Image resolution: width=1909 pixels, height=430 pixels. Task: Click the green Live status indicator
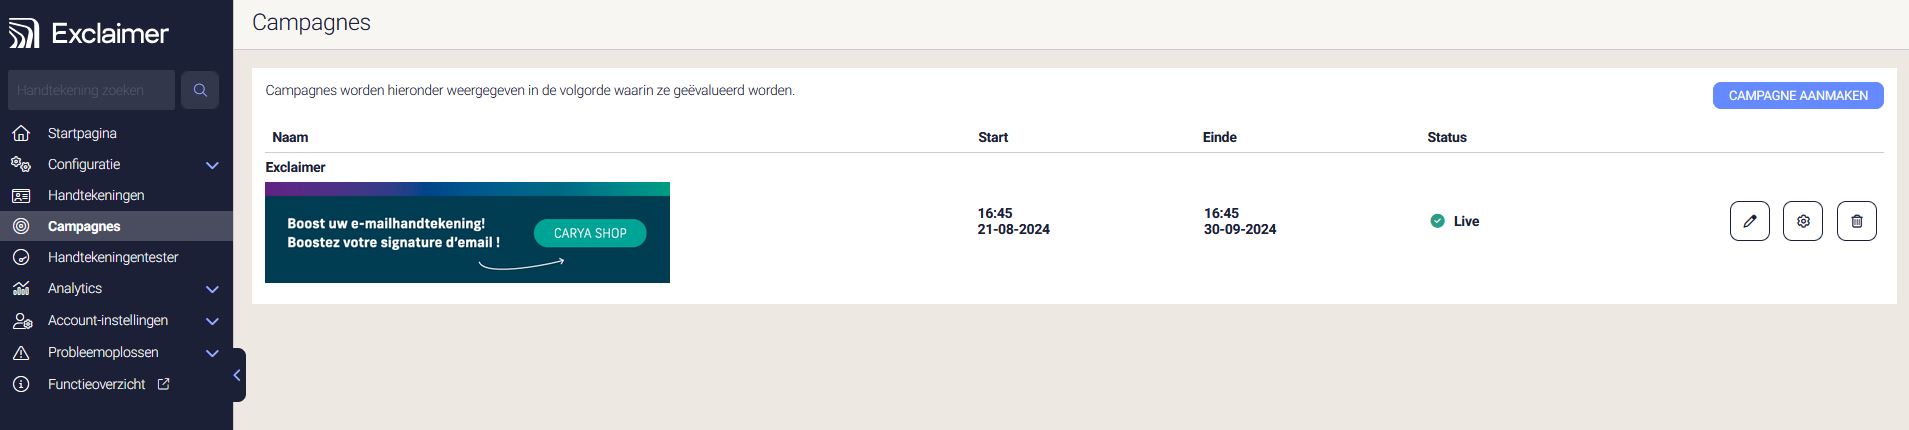point(1437,221)
